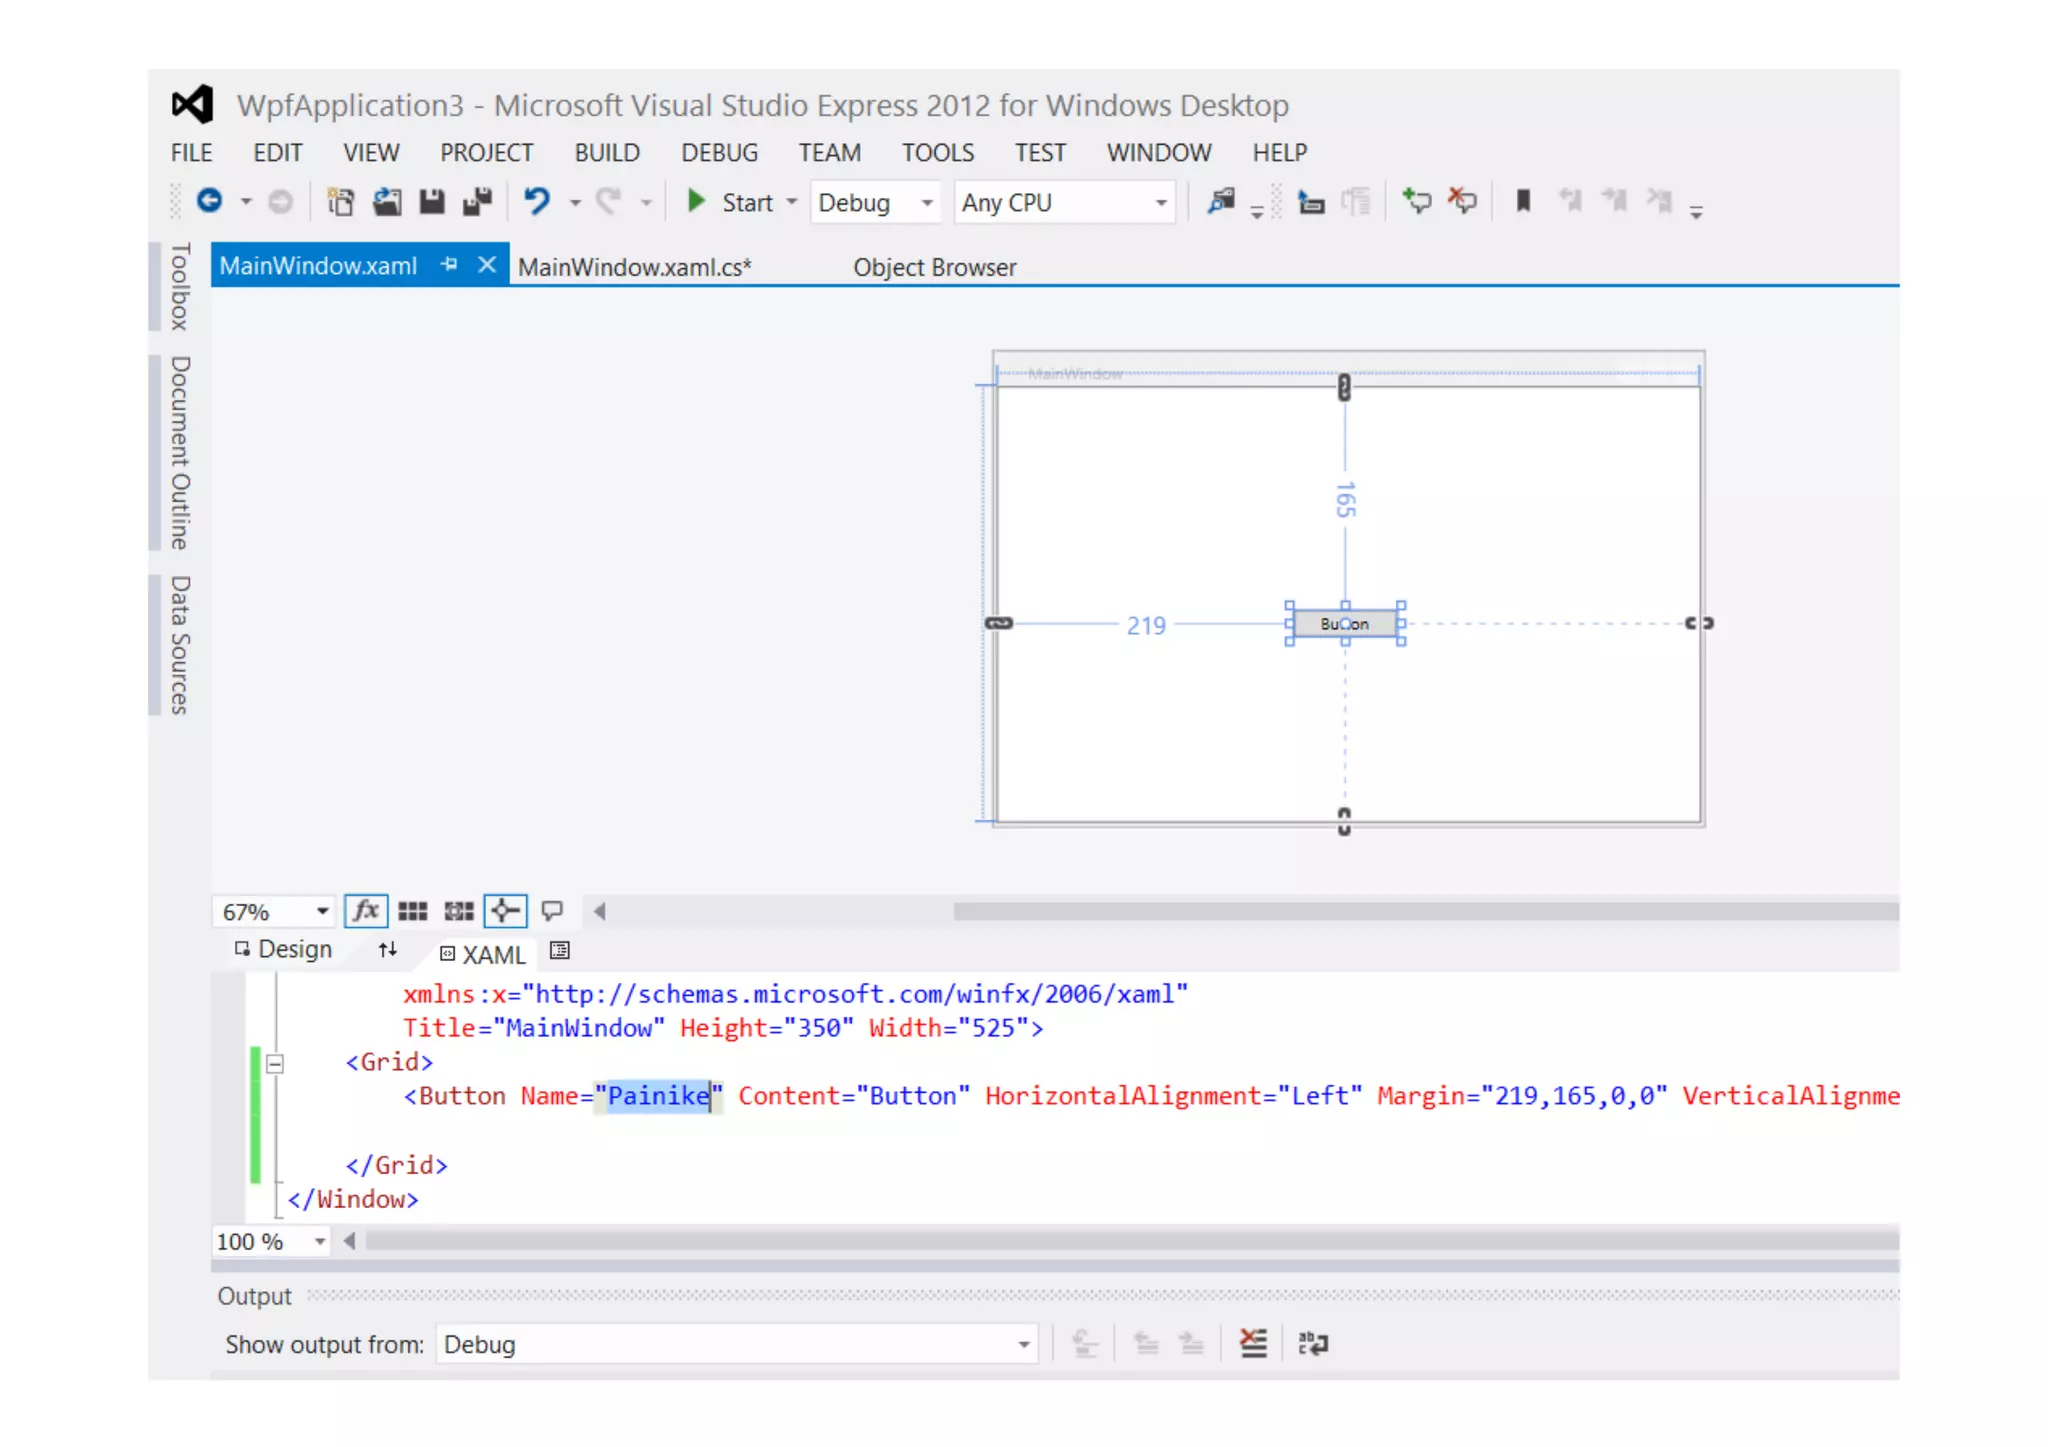Click the left margin anchor on canvas
2048x1447 pixels.
(x=999, y=623)
